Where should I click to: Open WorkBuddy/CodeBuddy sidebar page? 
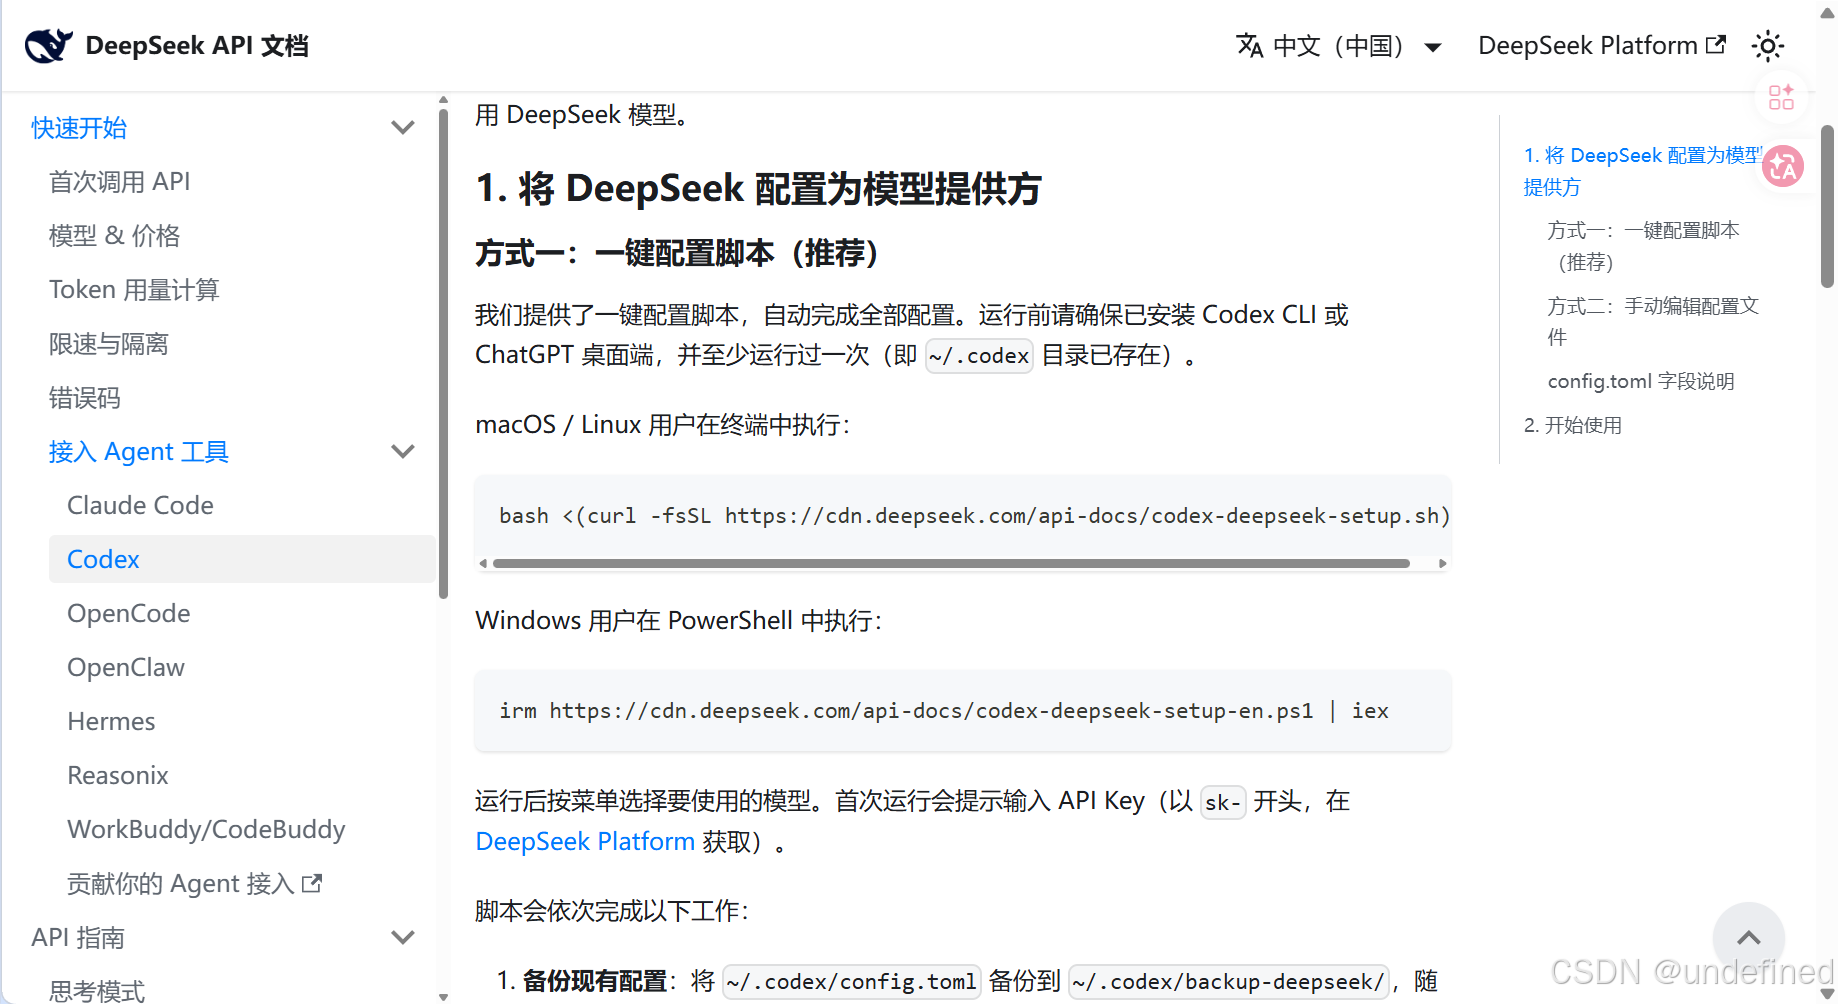click(x=206, y=830)
